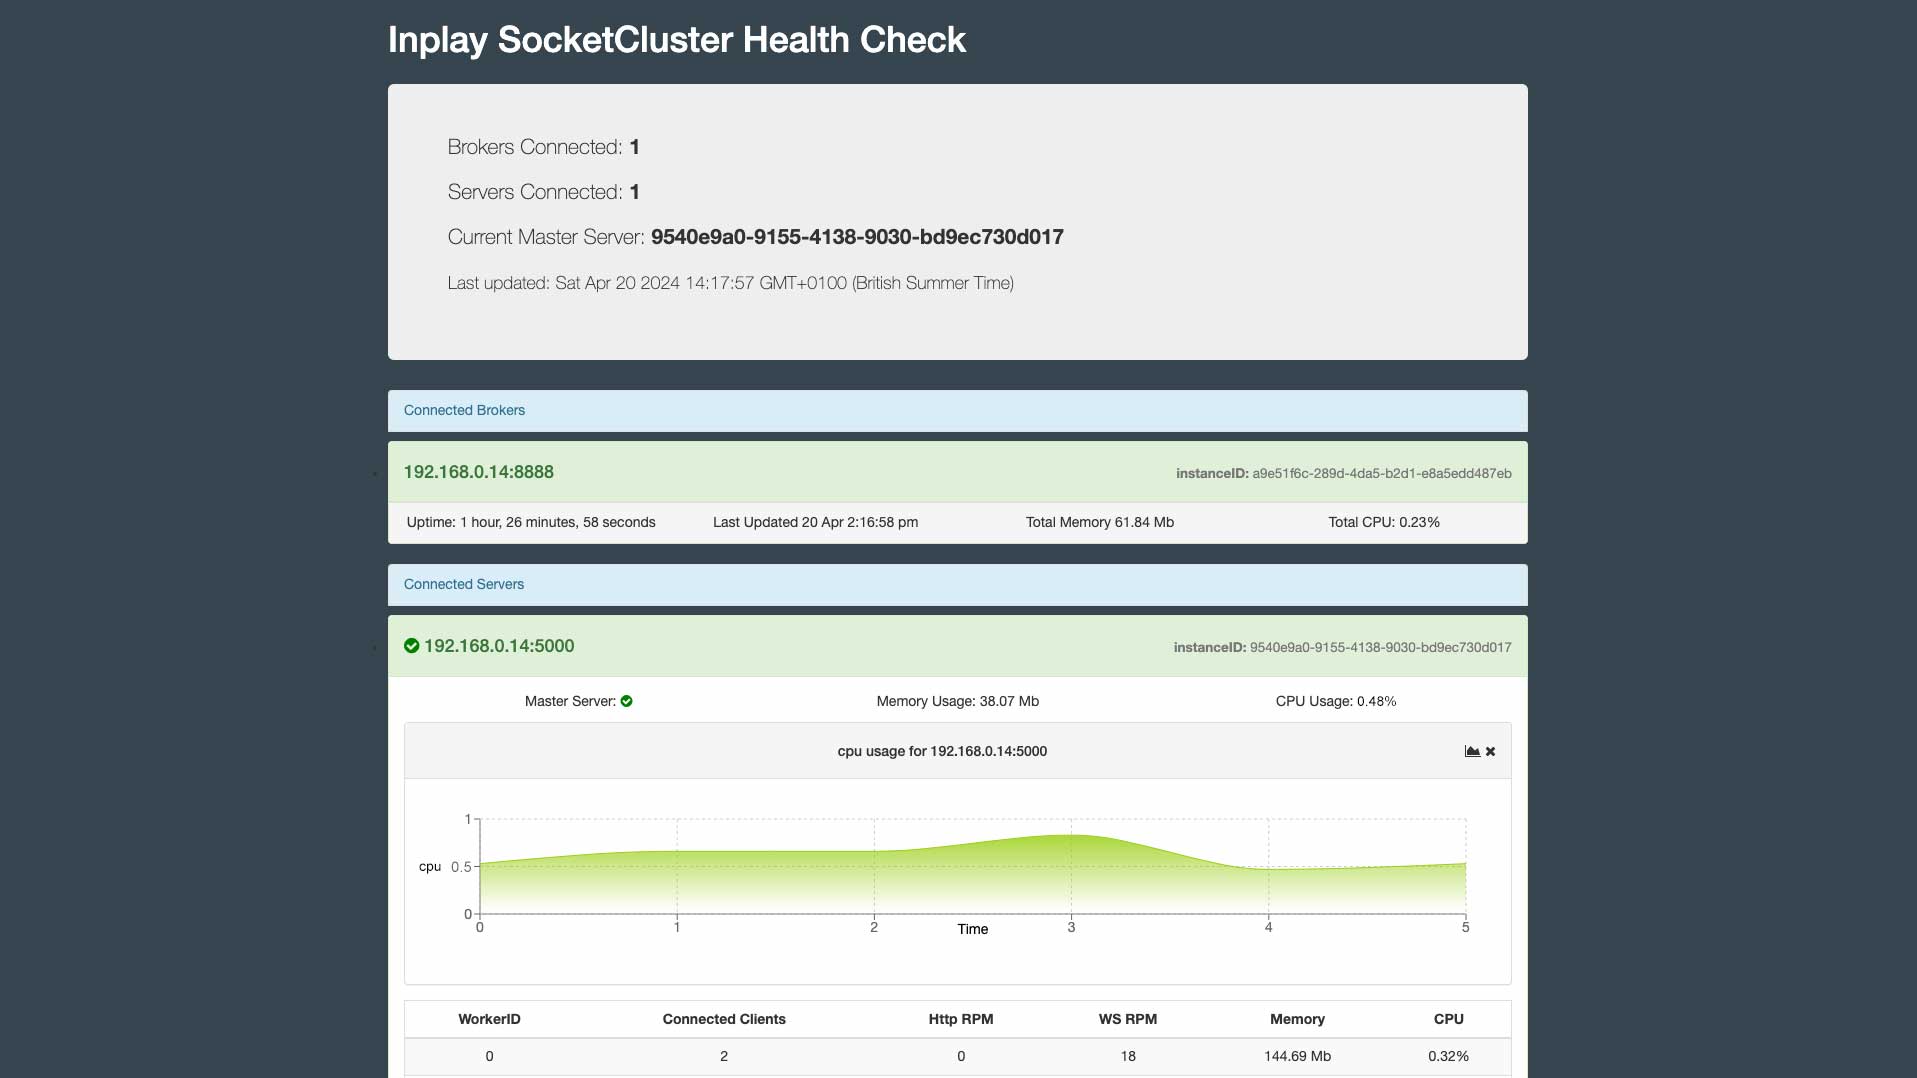Click the cpu usage area chart
Viewport: 1917px width, 1078px height.
click(x=972, y=874)
